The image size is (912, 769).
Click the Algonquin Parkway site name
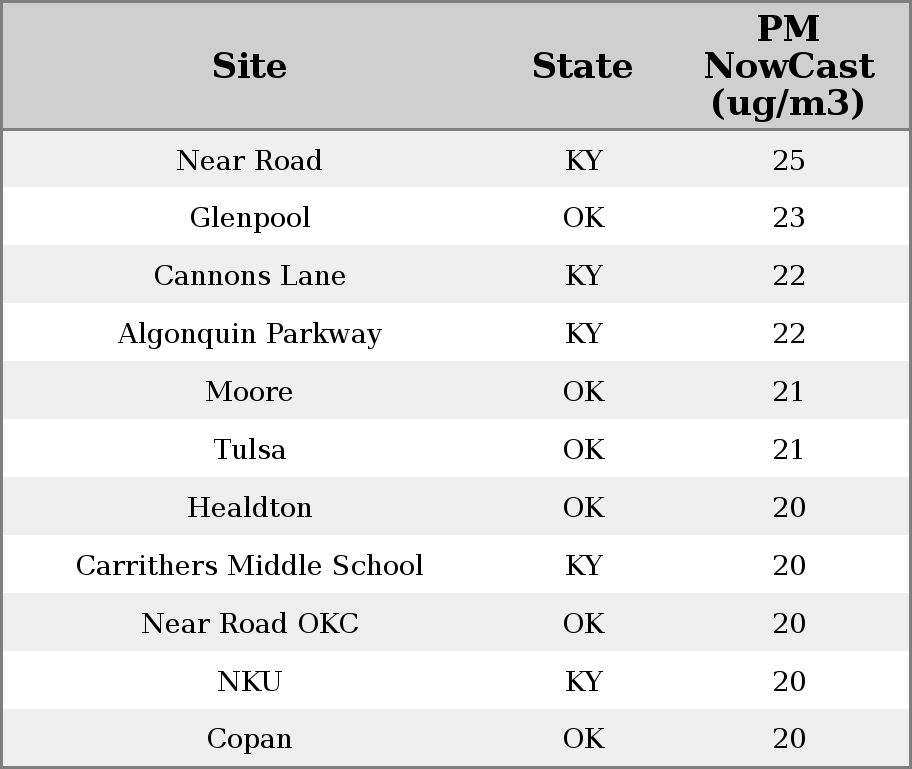coord(249,334)
